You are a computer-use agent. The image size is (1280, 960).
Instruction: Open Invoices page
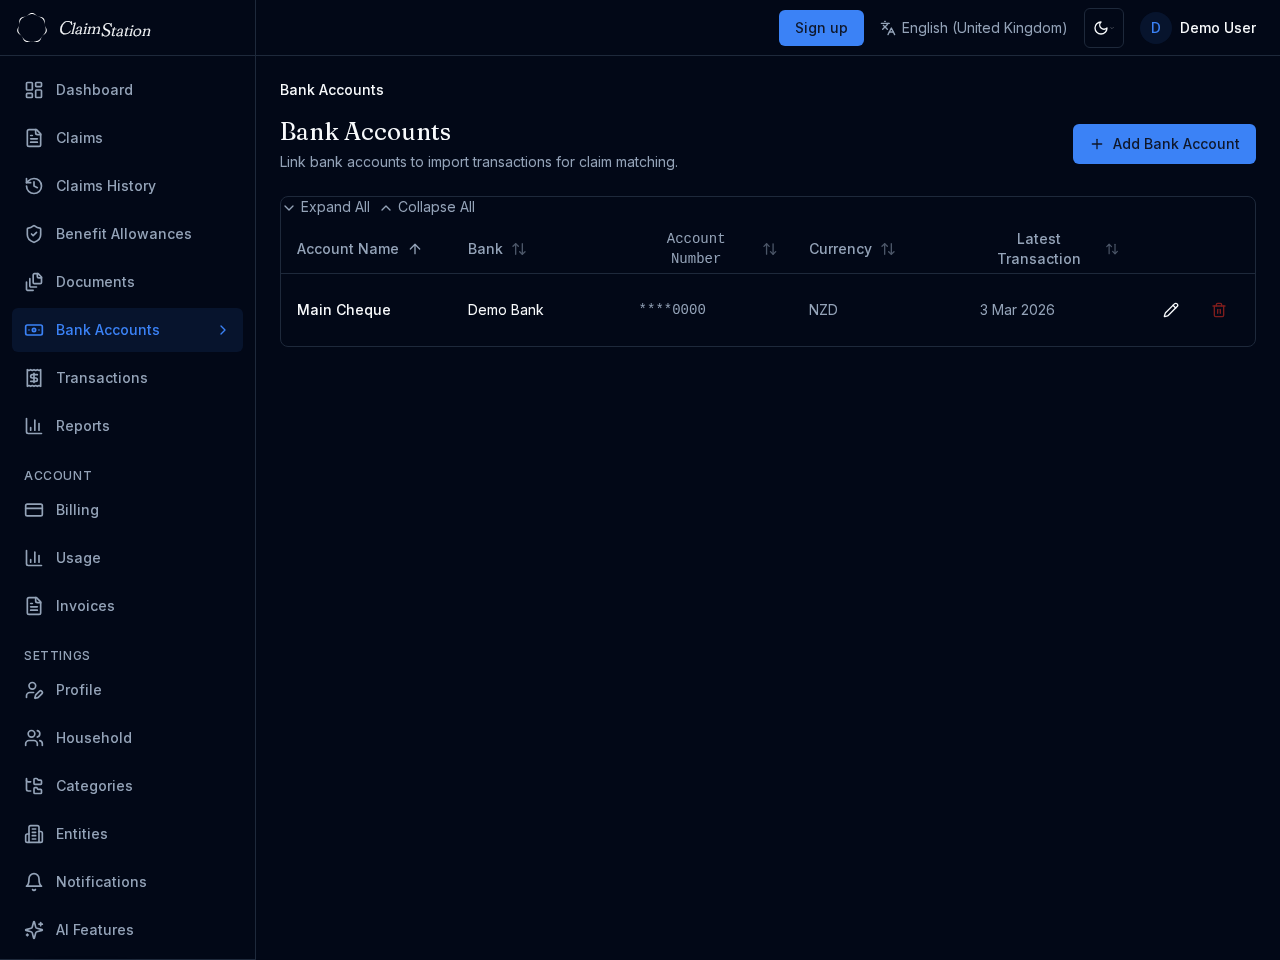pos(128,606)
